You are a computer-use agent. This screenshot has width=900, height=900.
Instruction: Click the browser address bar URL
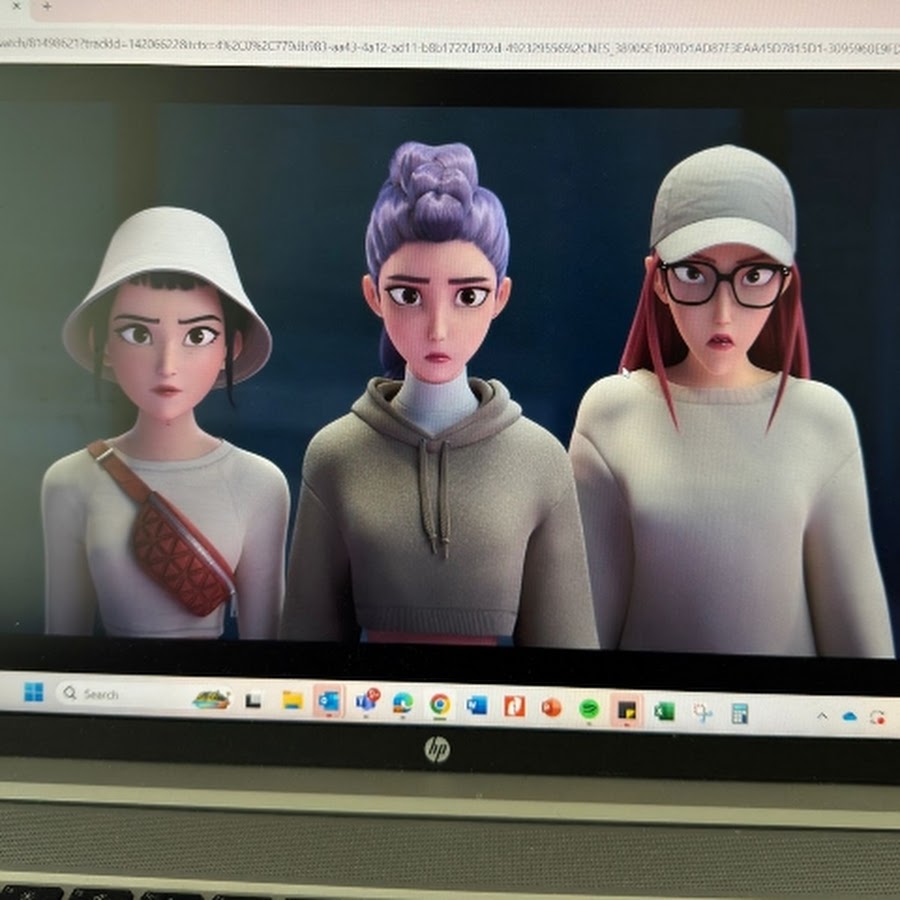pos(450,43)
